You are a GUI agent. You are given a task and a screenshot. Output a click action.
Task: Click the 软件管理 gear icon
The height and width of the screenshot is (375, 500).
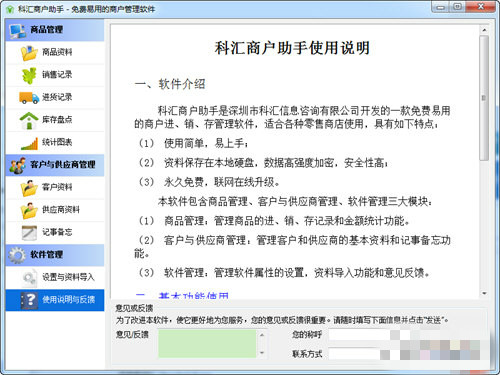click(17, 255)
